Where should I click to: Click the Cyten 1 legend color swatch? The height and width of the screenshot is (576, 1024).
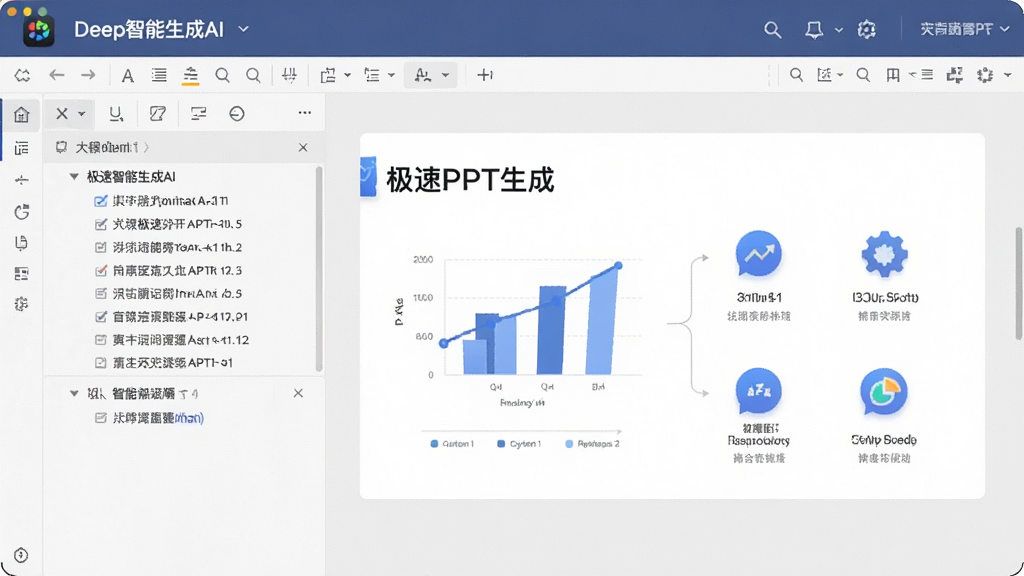click(x=501, y=444)
